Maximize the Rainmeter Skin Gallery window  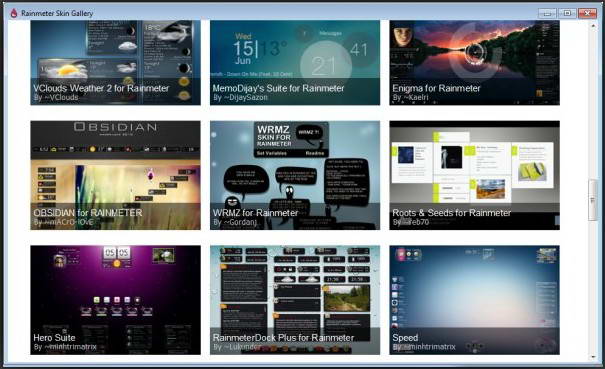tap(567, 13)
